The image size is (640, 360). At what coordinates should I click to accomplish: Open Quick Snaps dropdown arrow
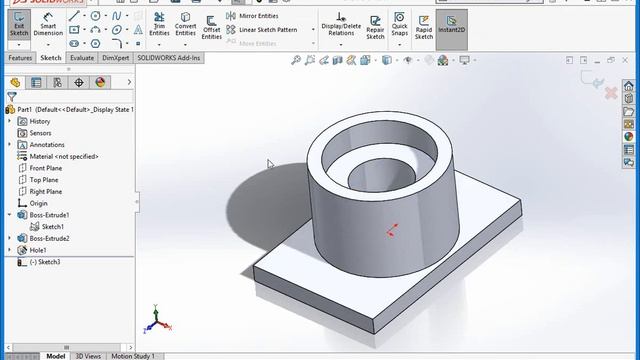399,44
